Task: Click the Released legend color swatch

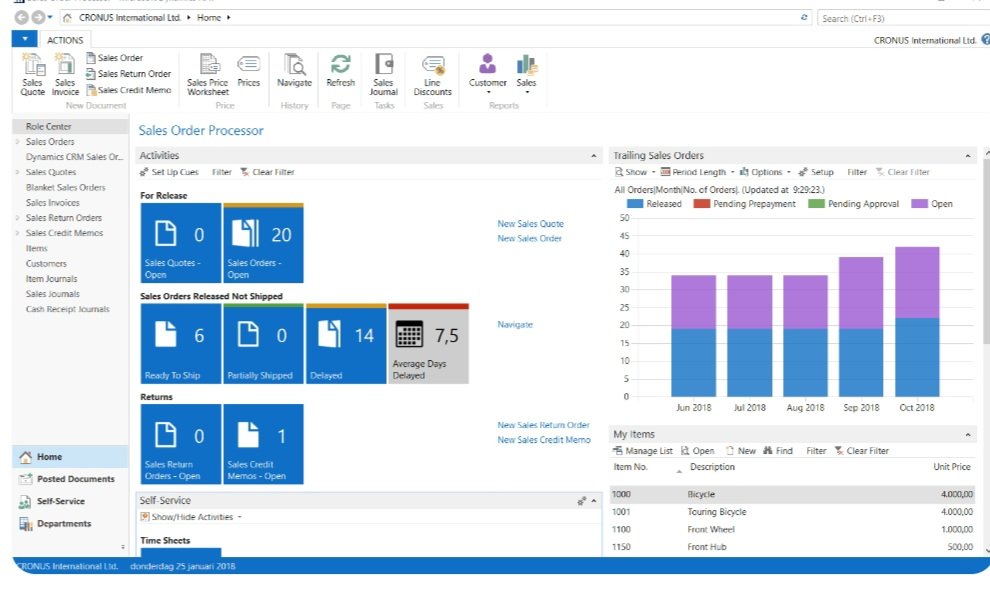Action: point(635,204)
